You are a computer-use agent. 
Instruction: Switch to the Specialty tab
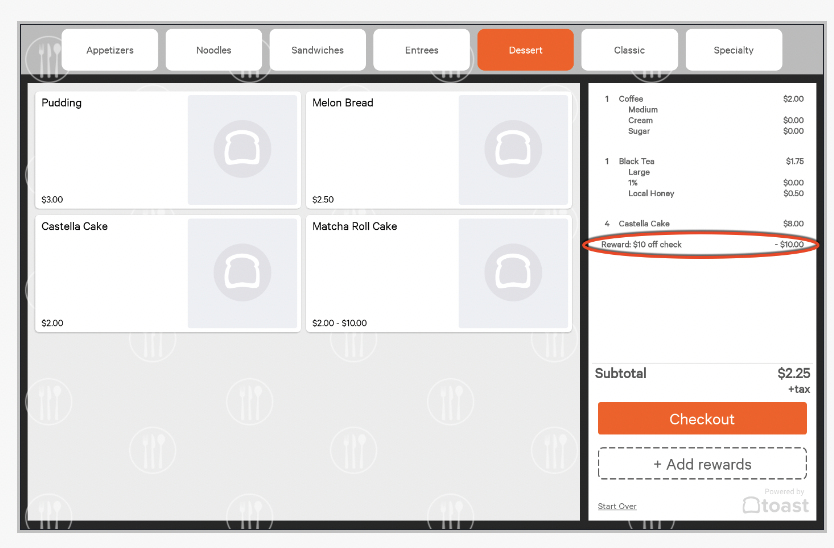click(x=733, y=50)
